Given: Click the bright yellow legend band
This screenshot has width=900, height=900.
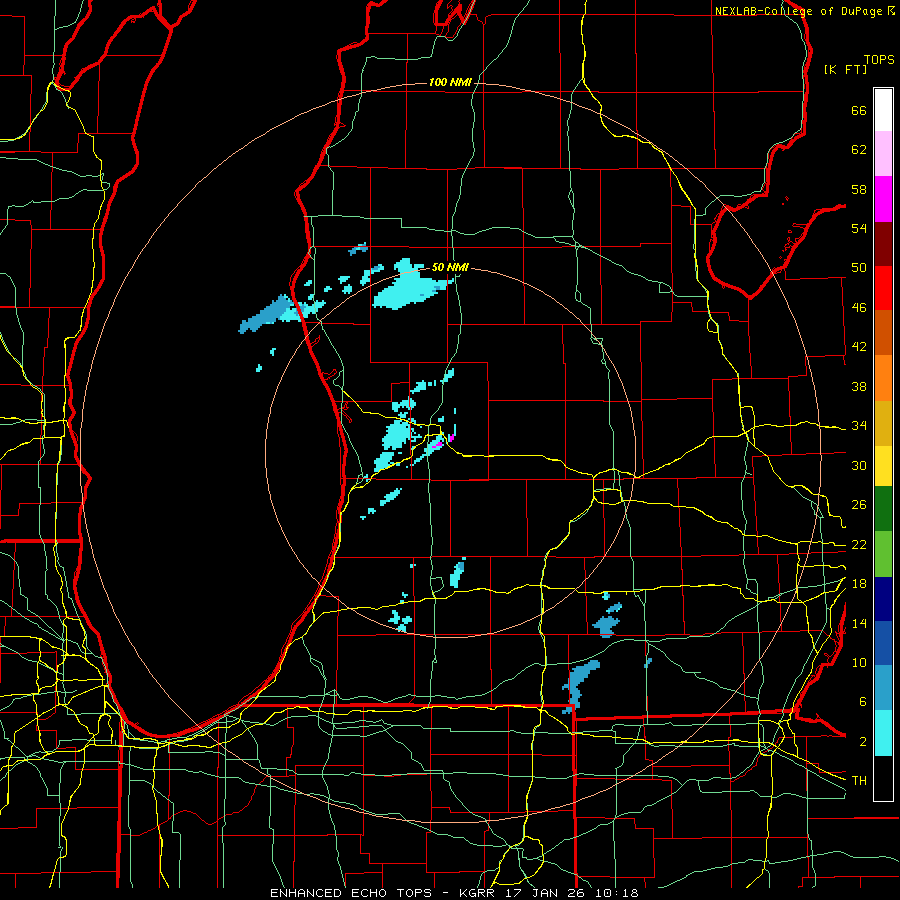Looking at the screenshot, I should [883, 466].
